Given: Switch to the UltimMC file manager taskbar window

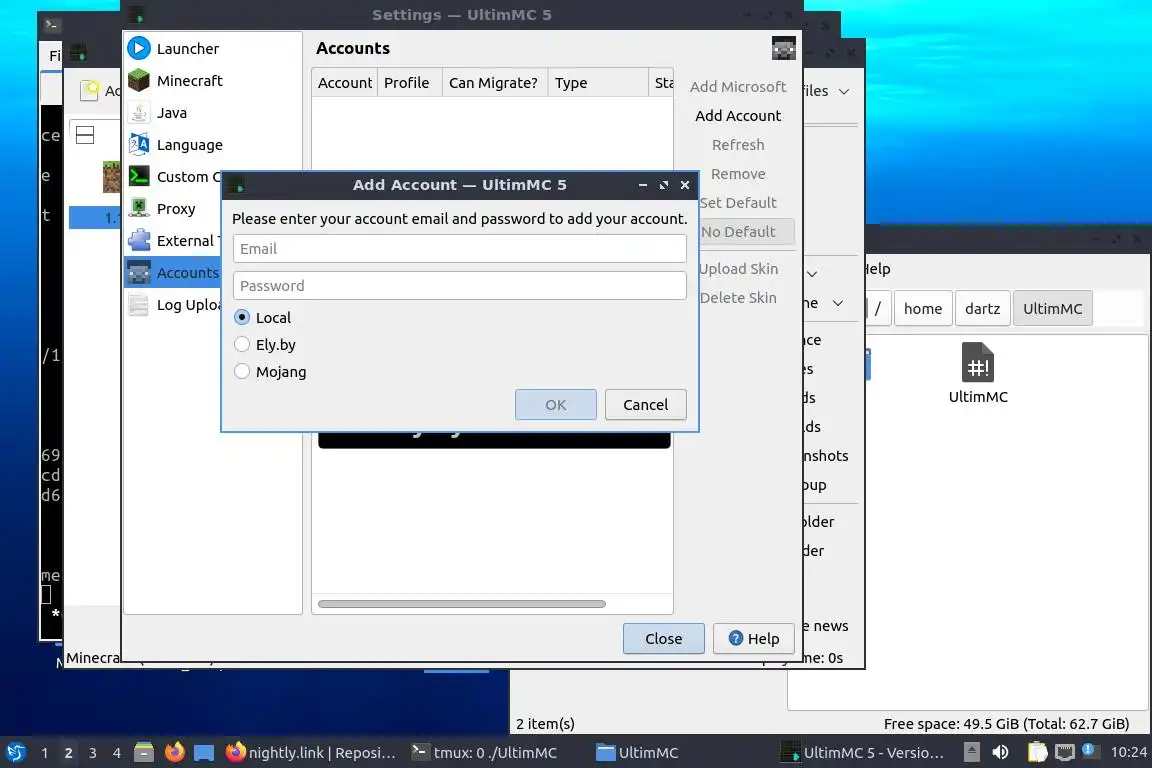Looking at the screenshot, I should point(678,753).
